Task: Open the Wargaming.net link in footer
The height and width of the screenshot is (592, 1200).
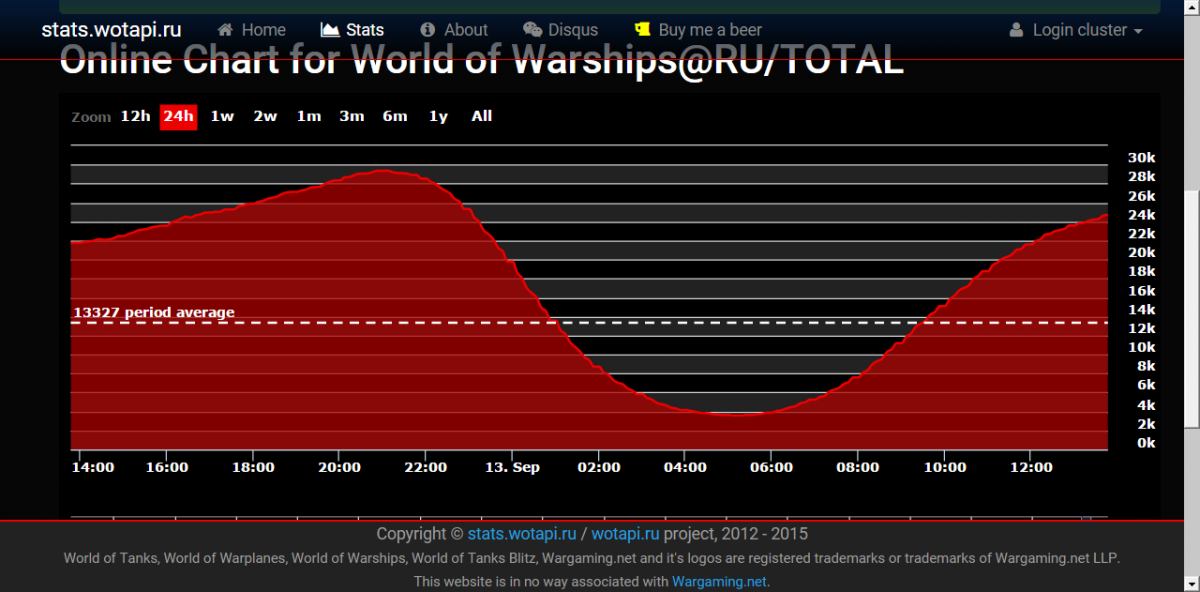Action: point(719,581)
